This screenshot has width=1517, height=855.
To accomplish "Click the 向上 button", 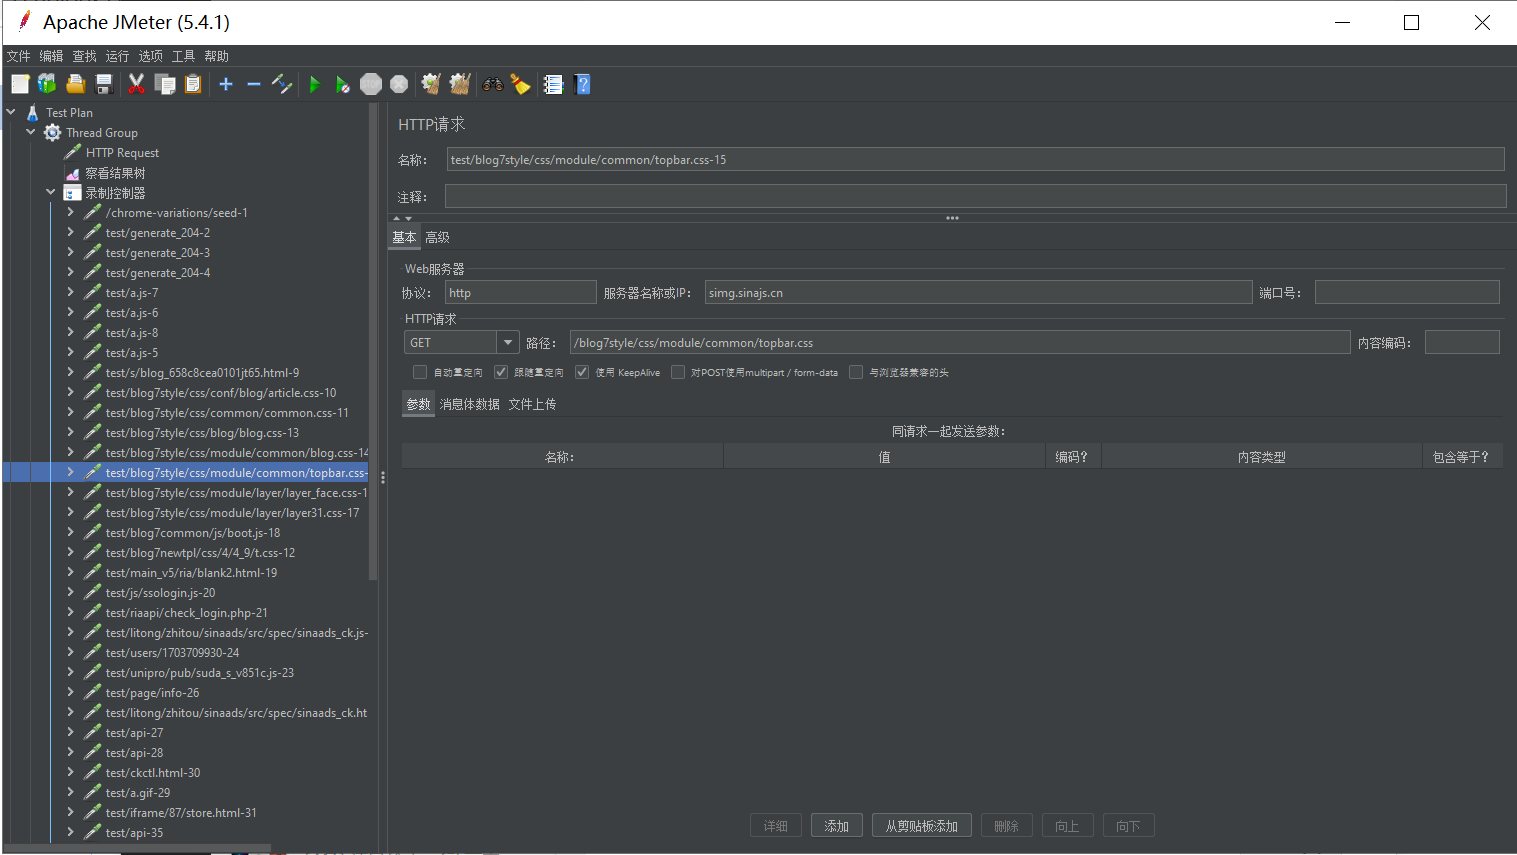I will [1068, 826].
